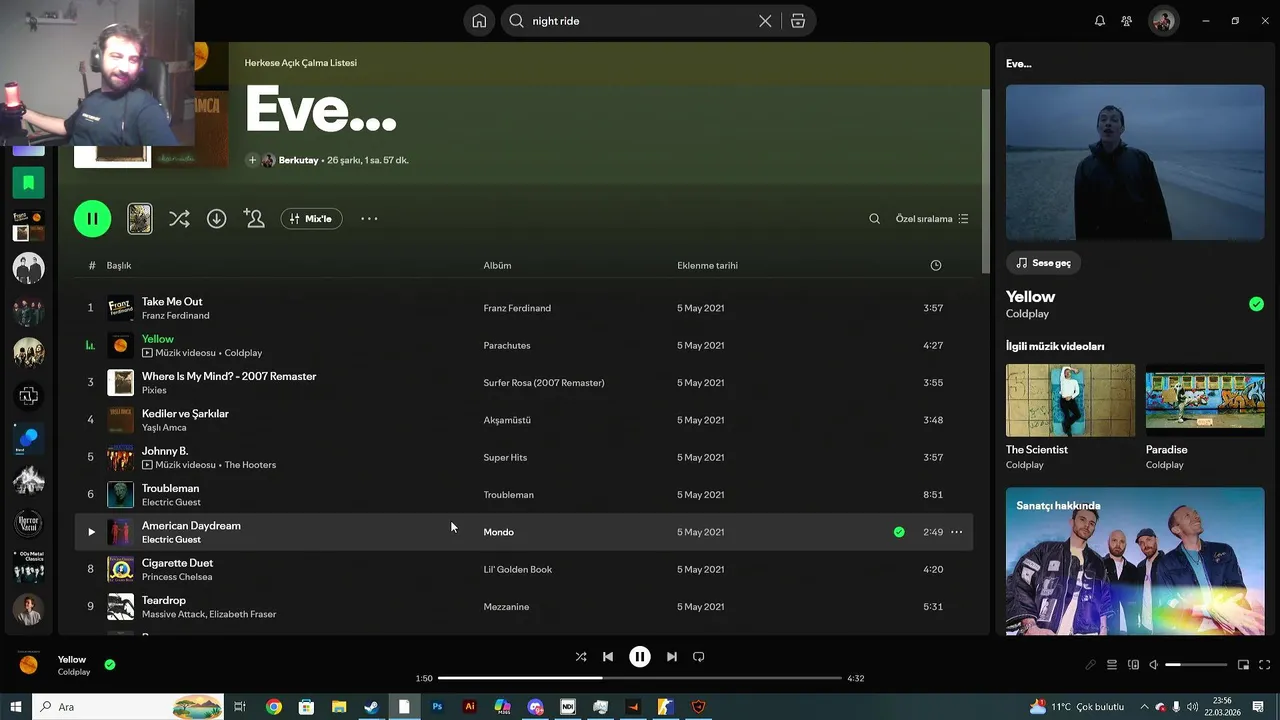Open the queue icon in player bar

point(1112,665)
